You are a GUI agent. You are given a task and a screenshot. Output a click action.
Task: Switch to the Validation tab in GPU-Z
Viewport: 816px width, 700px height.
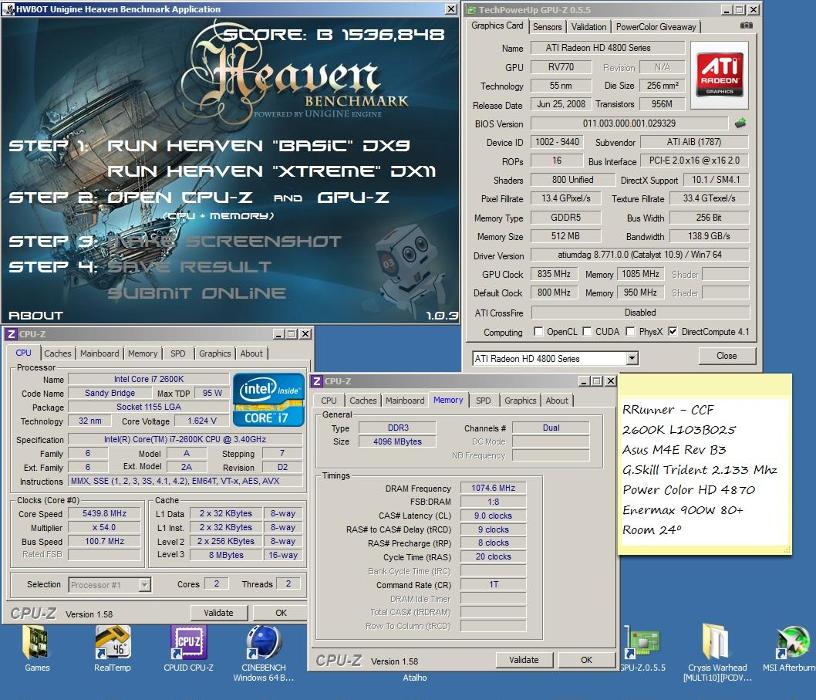point(589,27)
